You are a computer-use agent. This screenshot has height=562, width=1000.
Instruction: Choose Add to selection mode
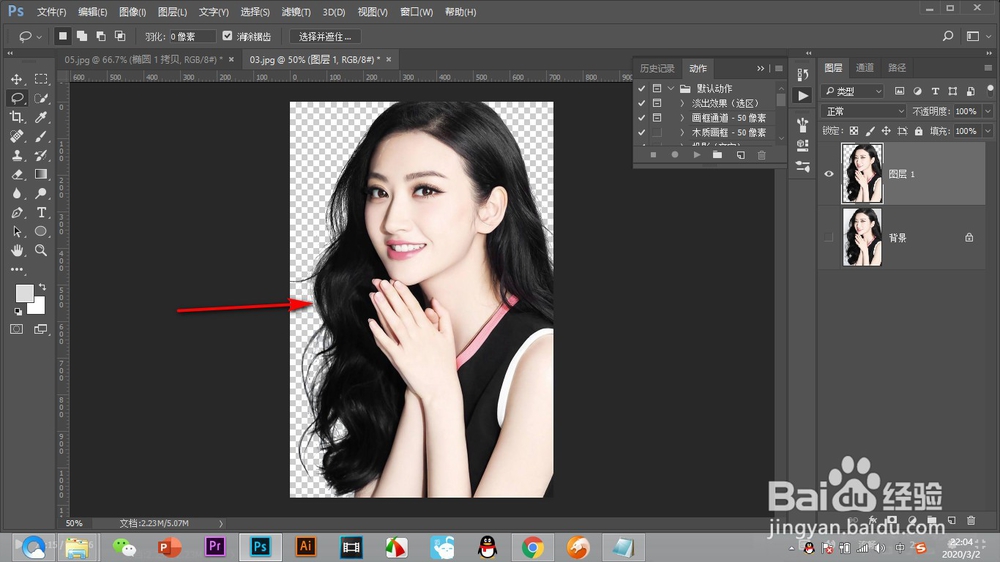tap(82, 36)
